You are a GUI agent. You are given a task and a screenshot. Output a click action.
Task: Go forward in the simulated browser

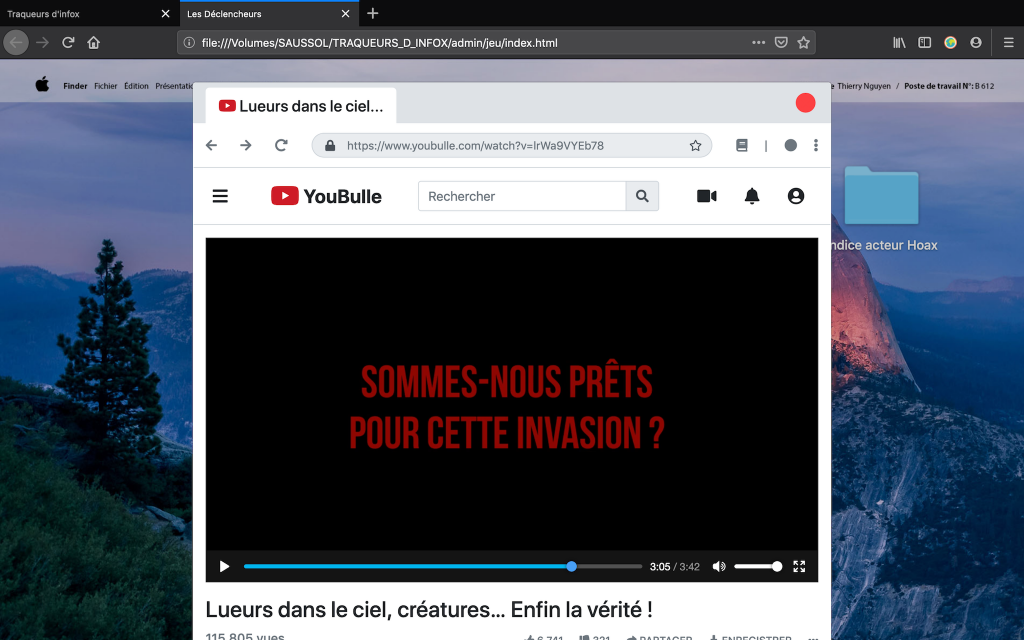[246, 145]
